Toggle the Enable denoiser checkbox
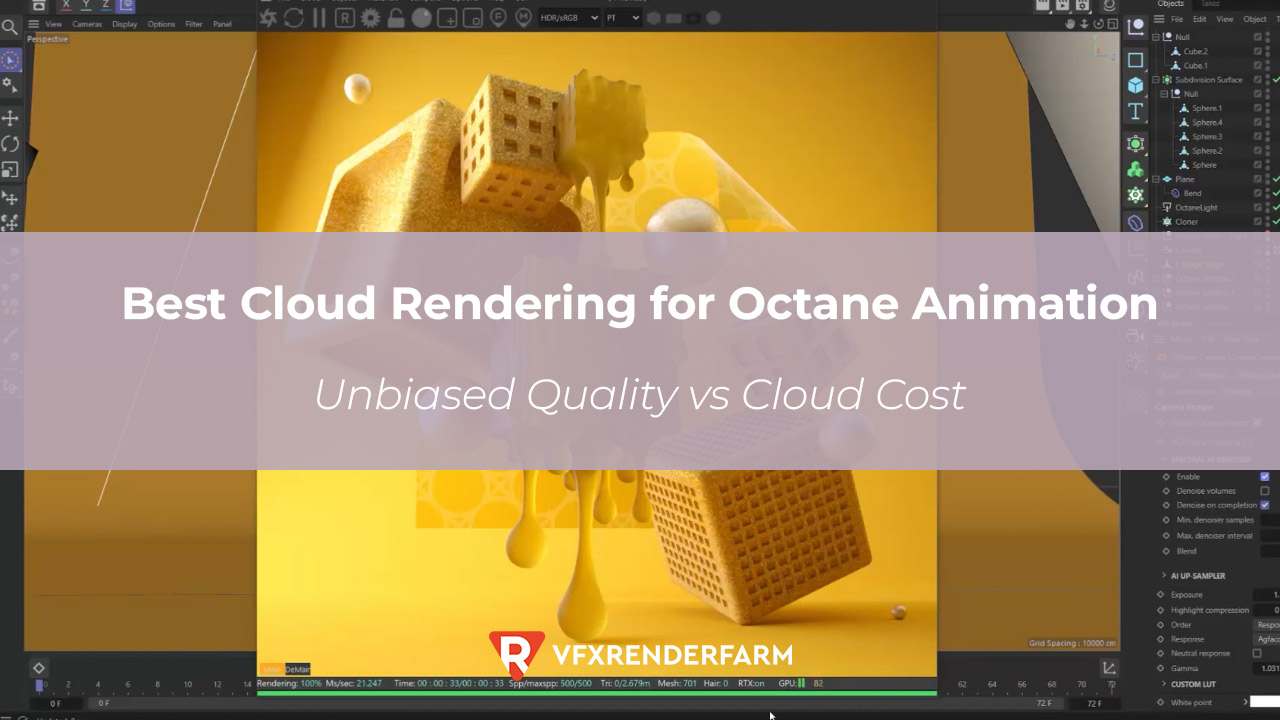This screenshot has width=1280, height=720. (x=1265, y=477)
